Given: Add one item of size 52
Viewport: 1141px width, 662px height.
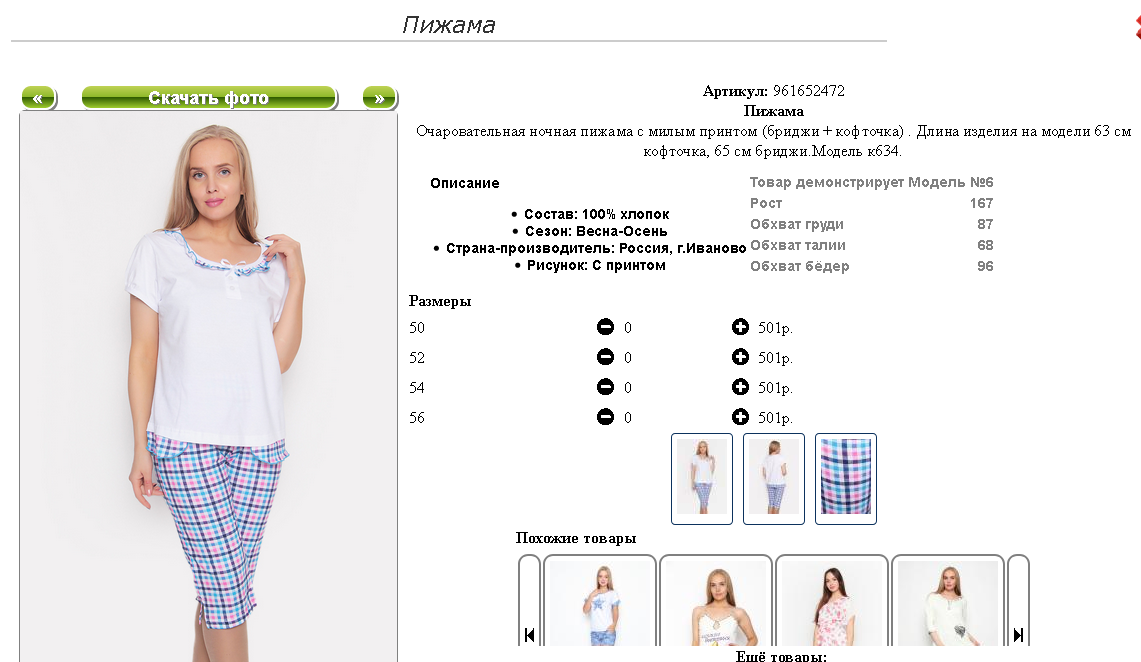Looking at the screenshot, I should pyautogui.click(x=740, y=356).
